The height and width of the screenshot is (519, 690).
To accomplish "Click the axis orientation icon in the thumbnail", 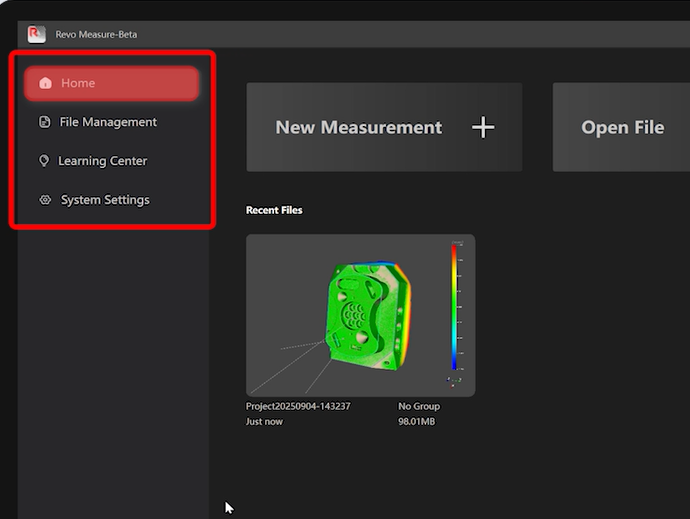I will click(454, 381).
